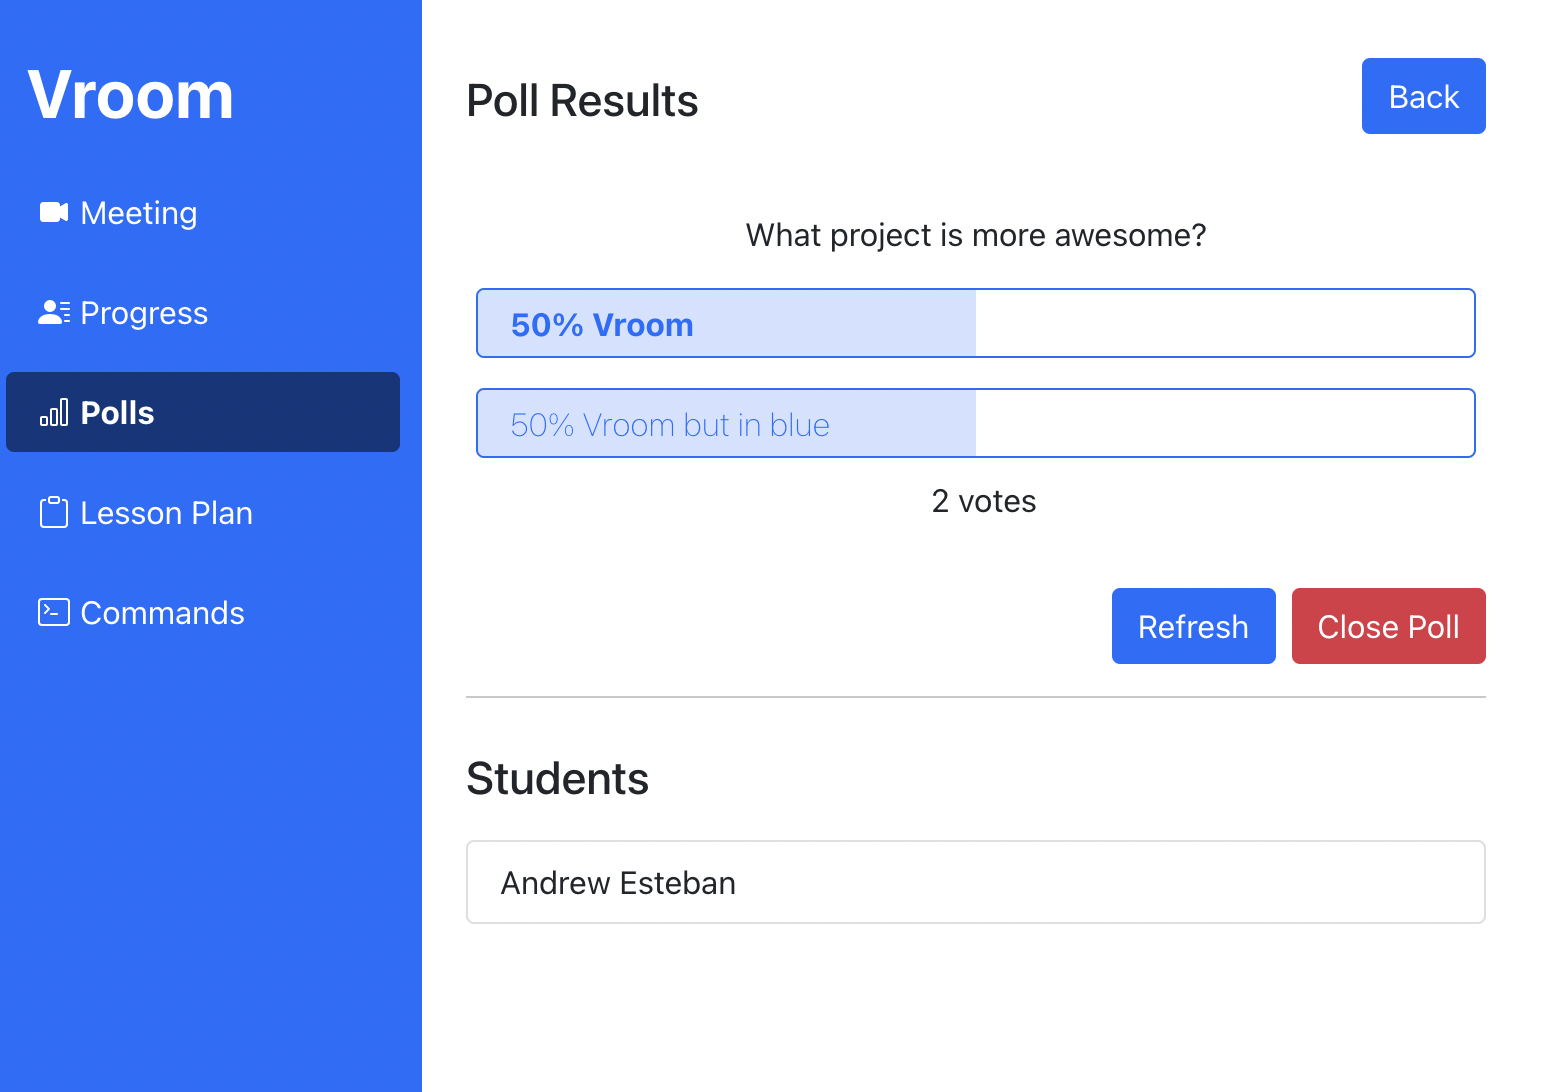The height and width of the screenshot is (1092, 1564).
Task: Click the Students section heading
Action: click(557, 779)
